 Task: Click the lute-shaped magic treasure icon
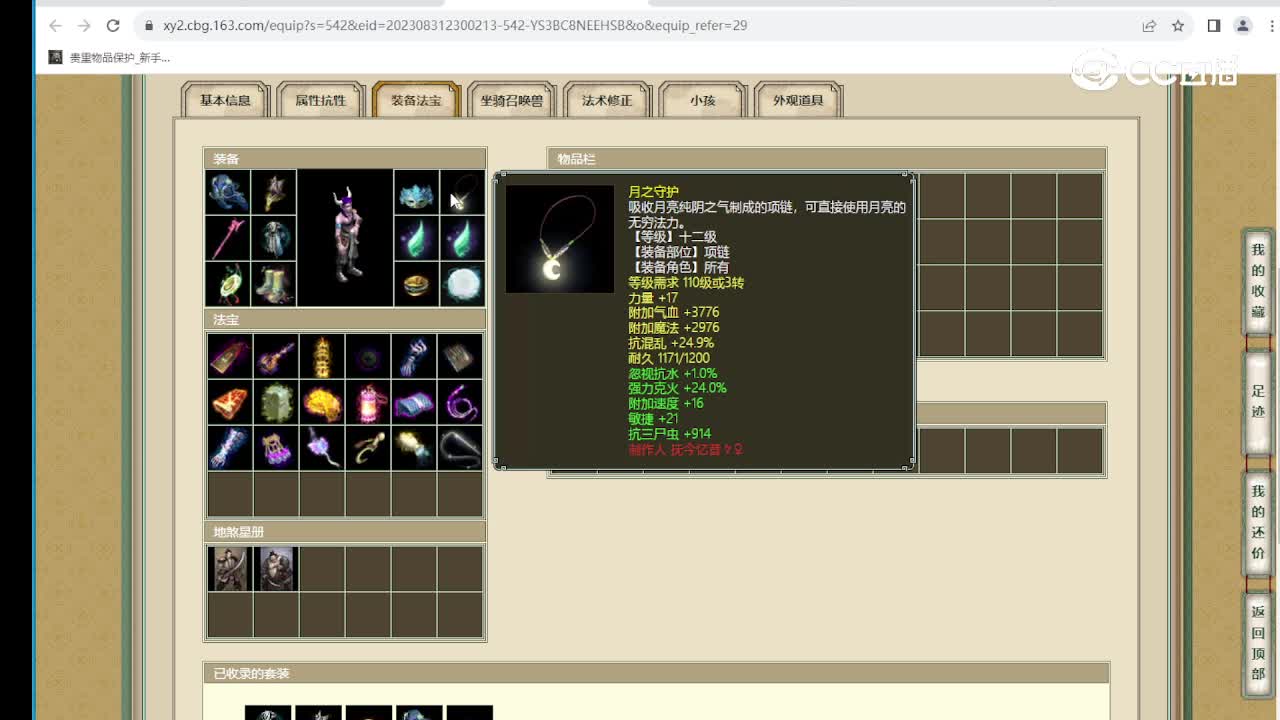pos(276,356)
